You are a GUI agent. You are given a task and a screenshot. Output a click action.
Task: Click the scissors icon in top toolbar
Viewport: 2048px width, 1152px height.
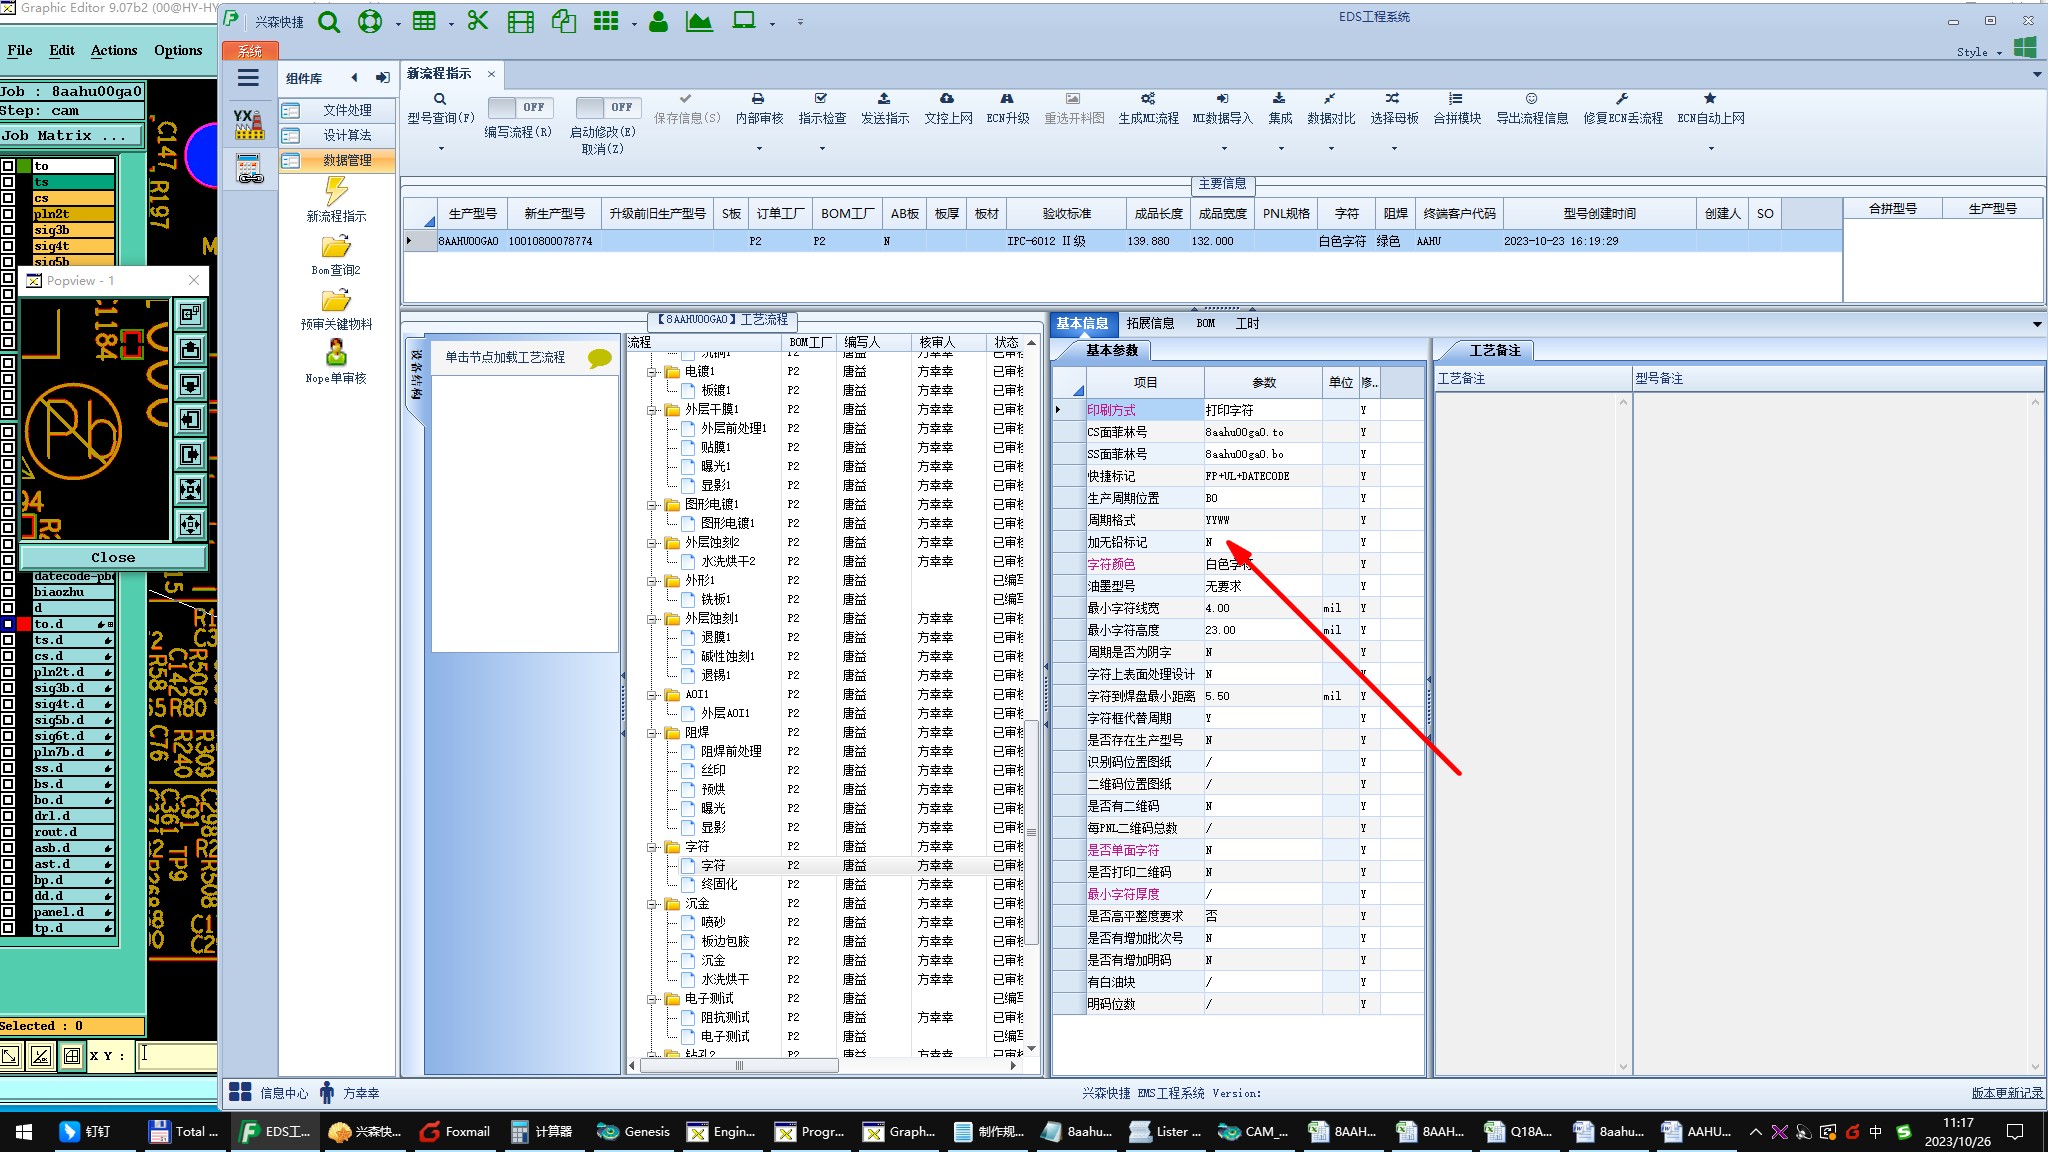pyautogui.click(x=478, y=21)
